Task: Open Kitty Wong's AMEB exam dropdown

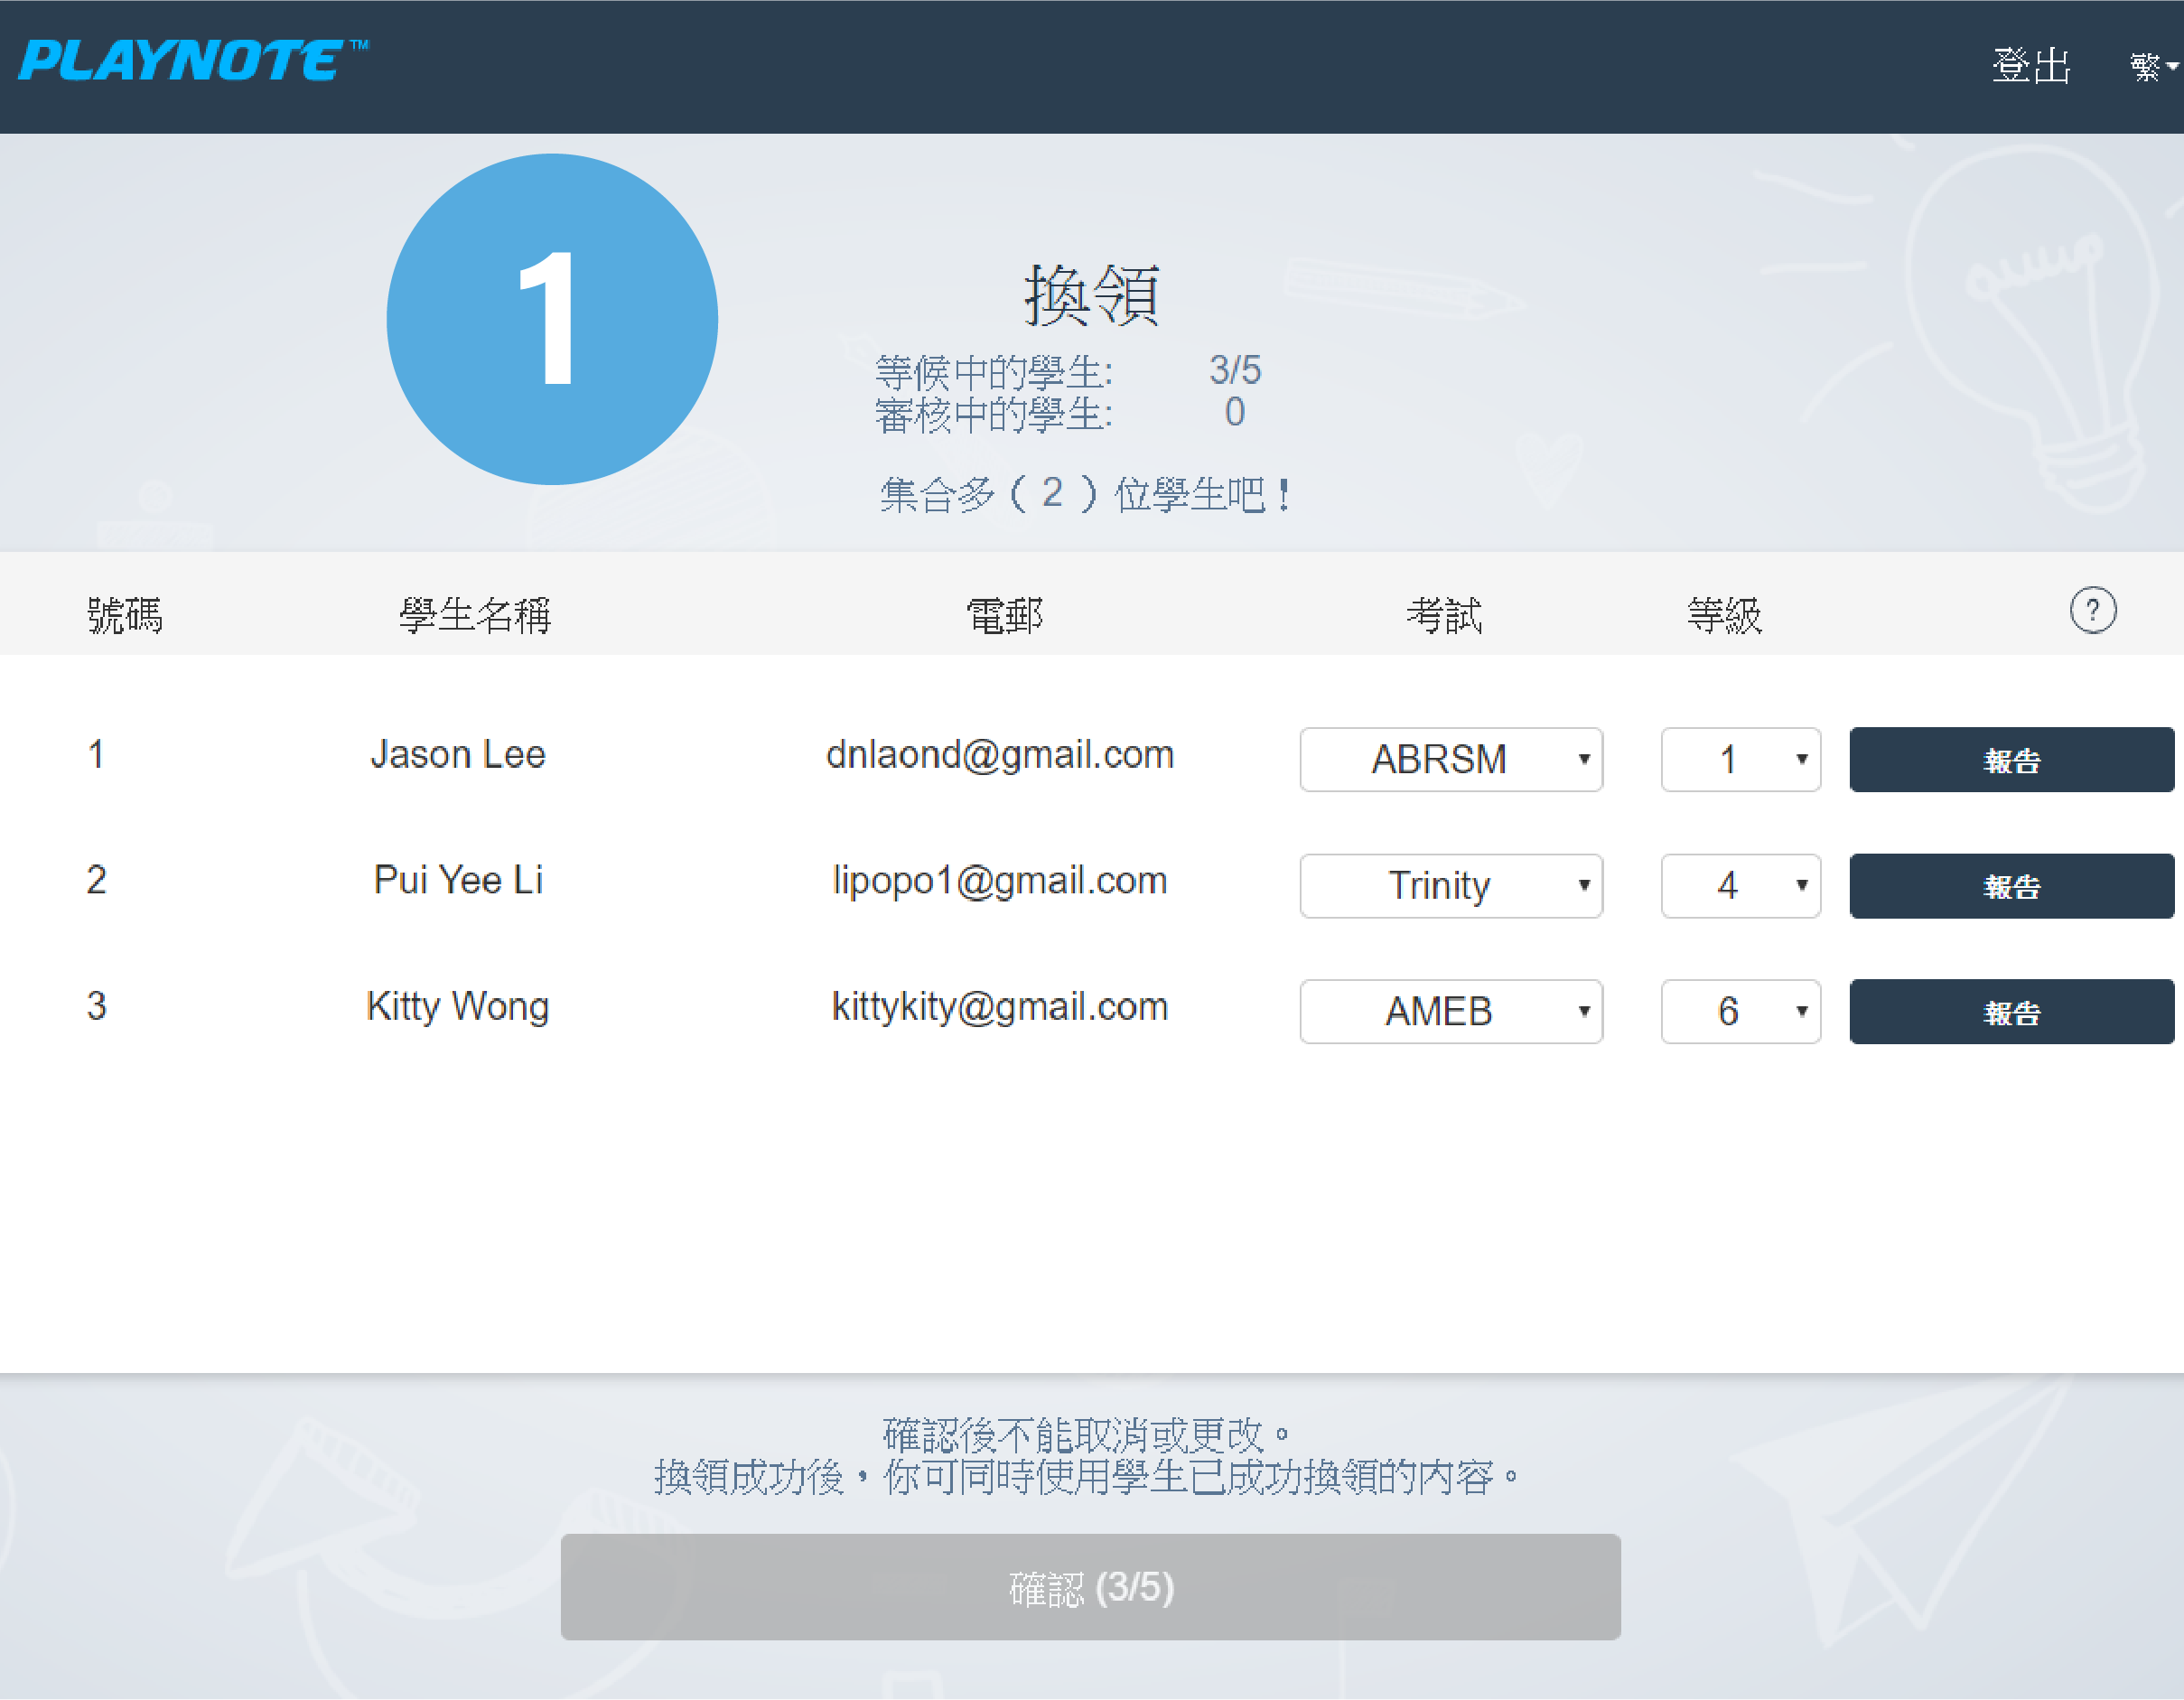Action: point(1450,1012)
